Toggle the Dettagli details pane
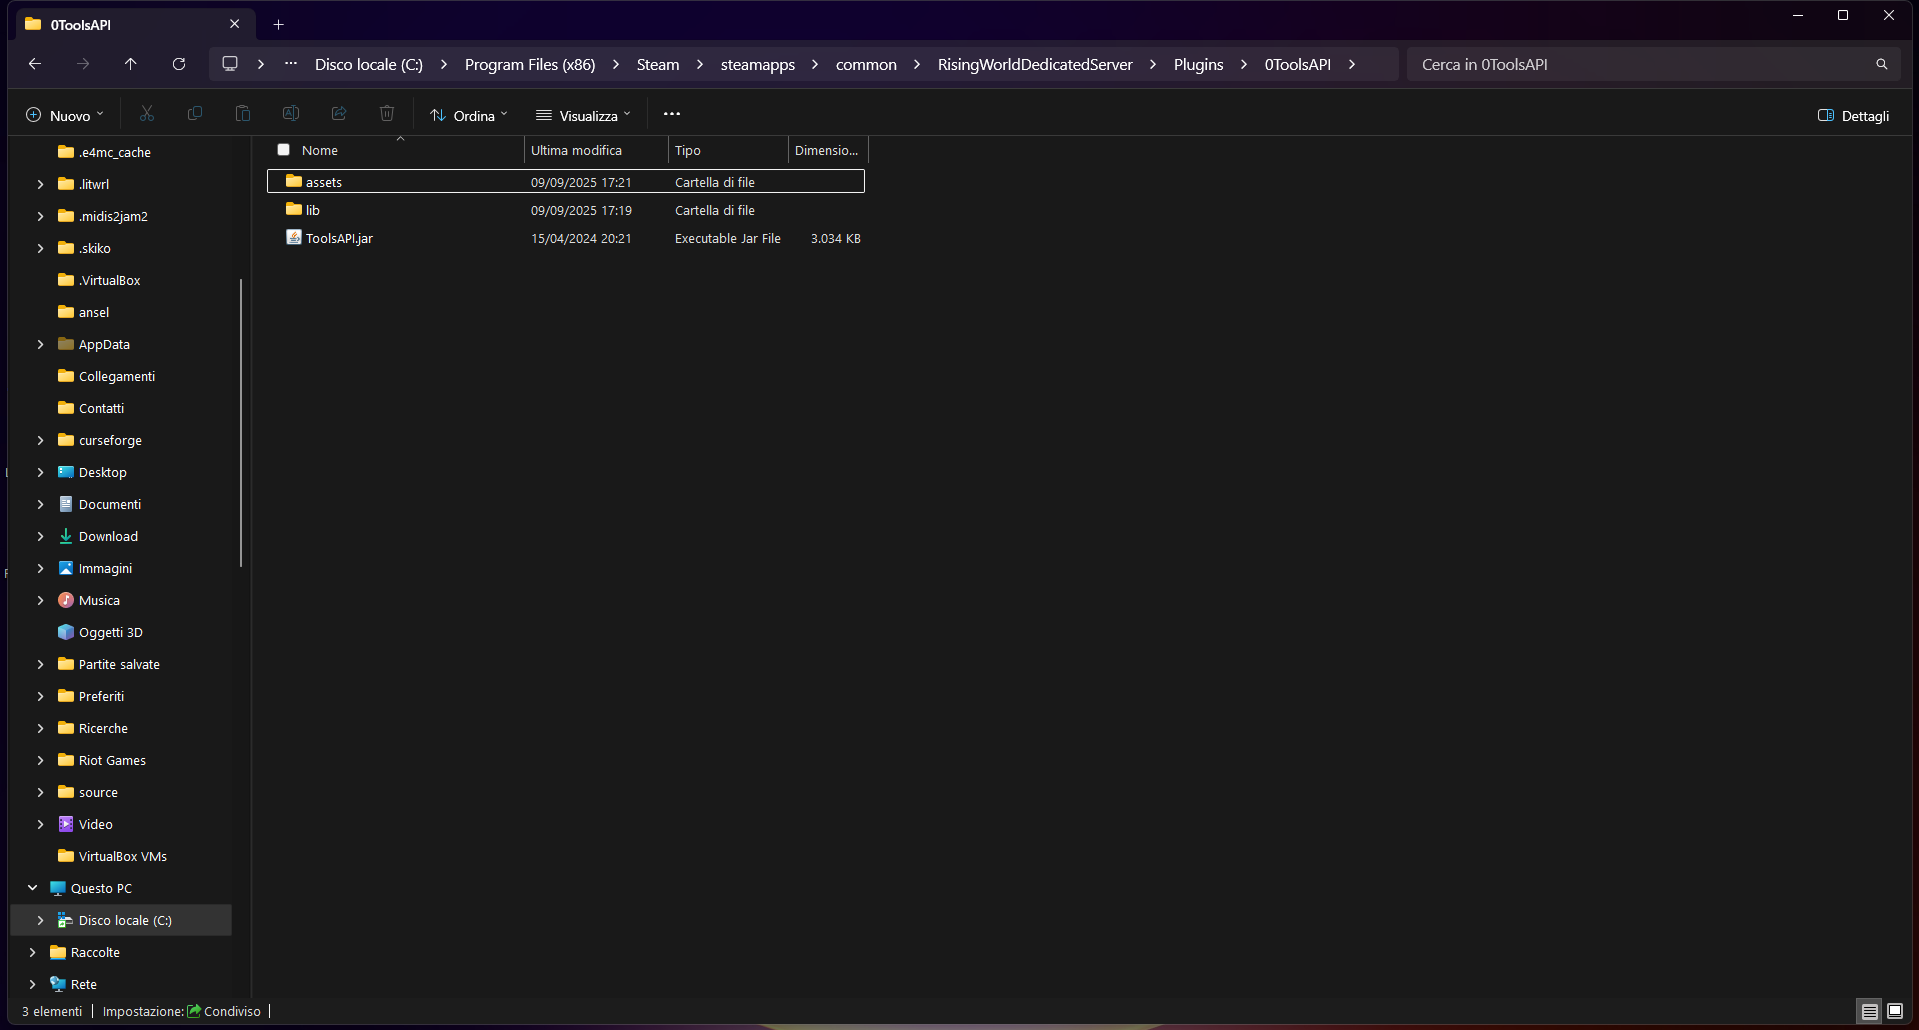The width and height of the screenshot is (1919, 1030). point(1853,115)
